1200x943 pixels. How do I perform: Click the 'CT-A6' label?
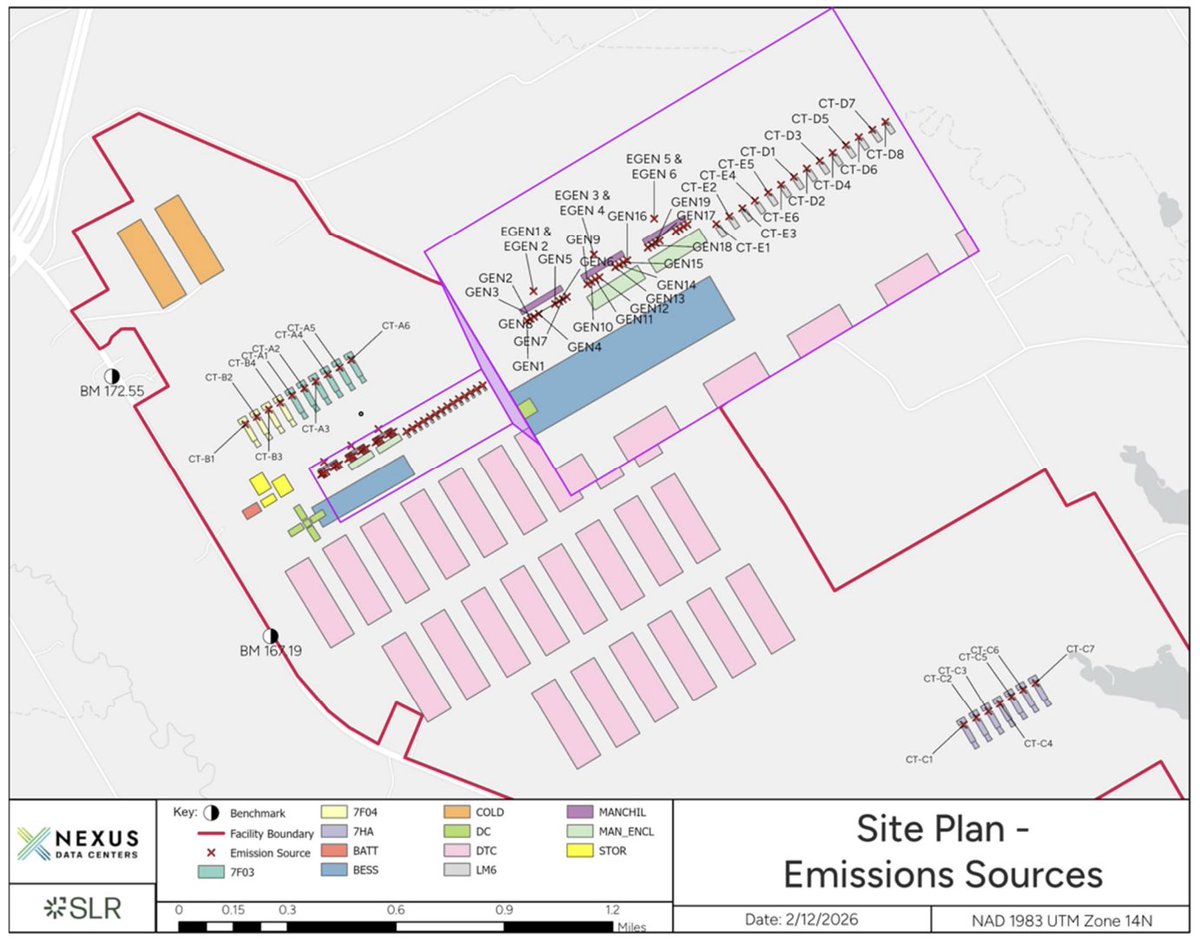point(396,326)
